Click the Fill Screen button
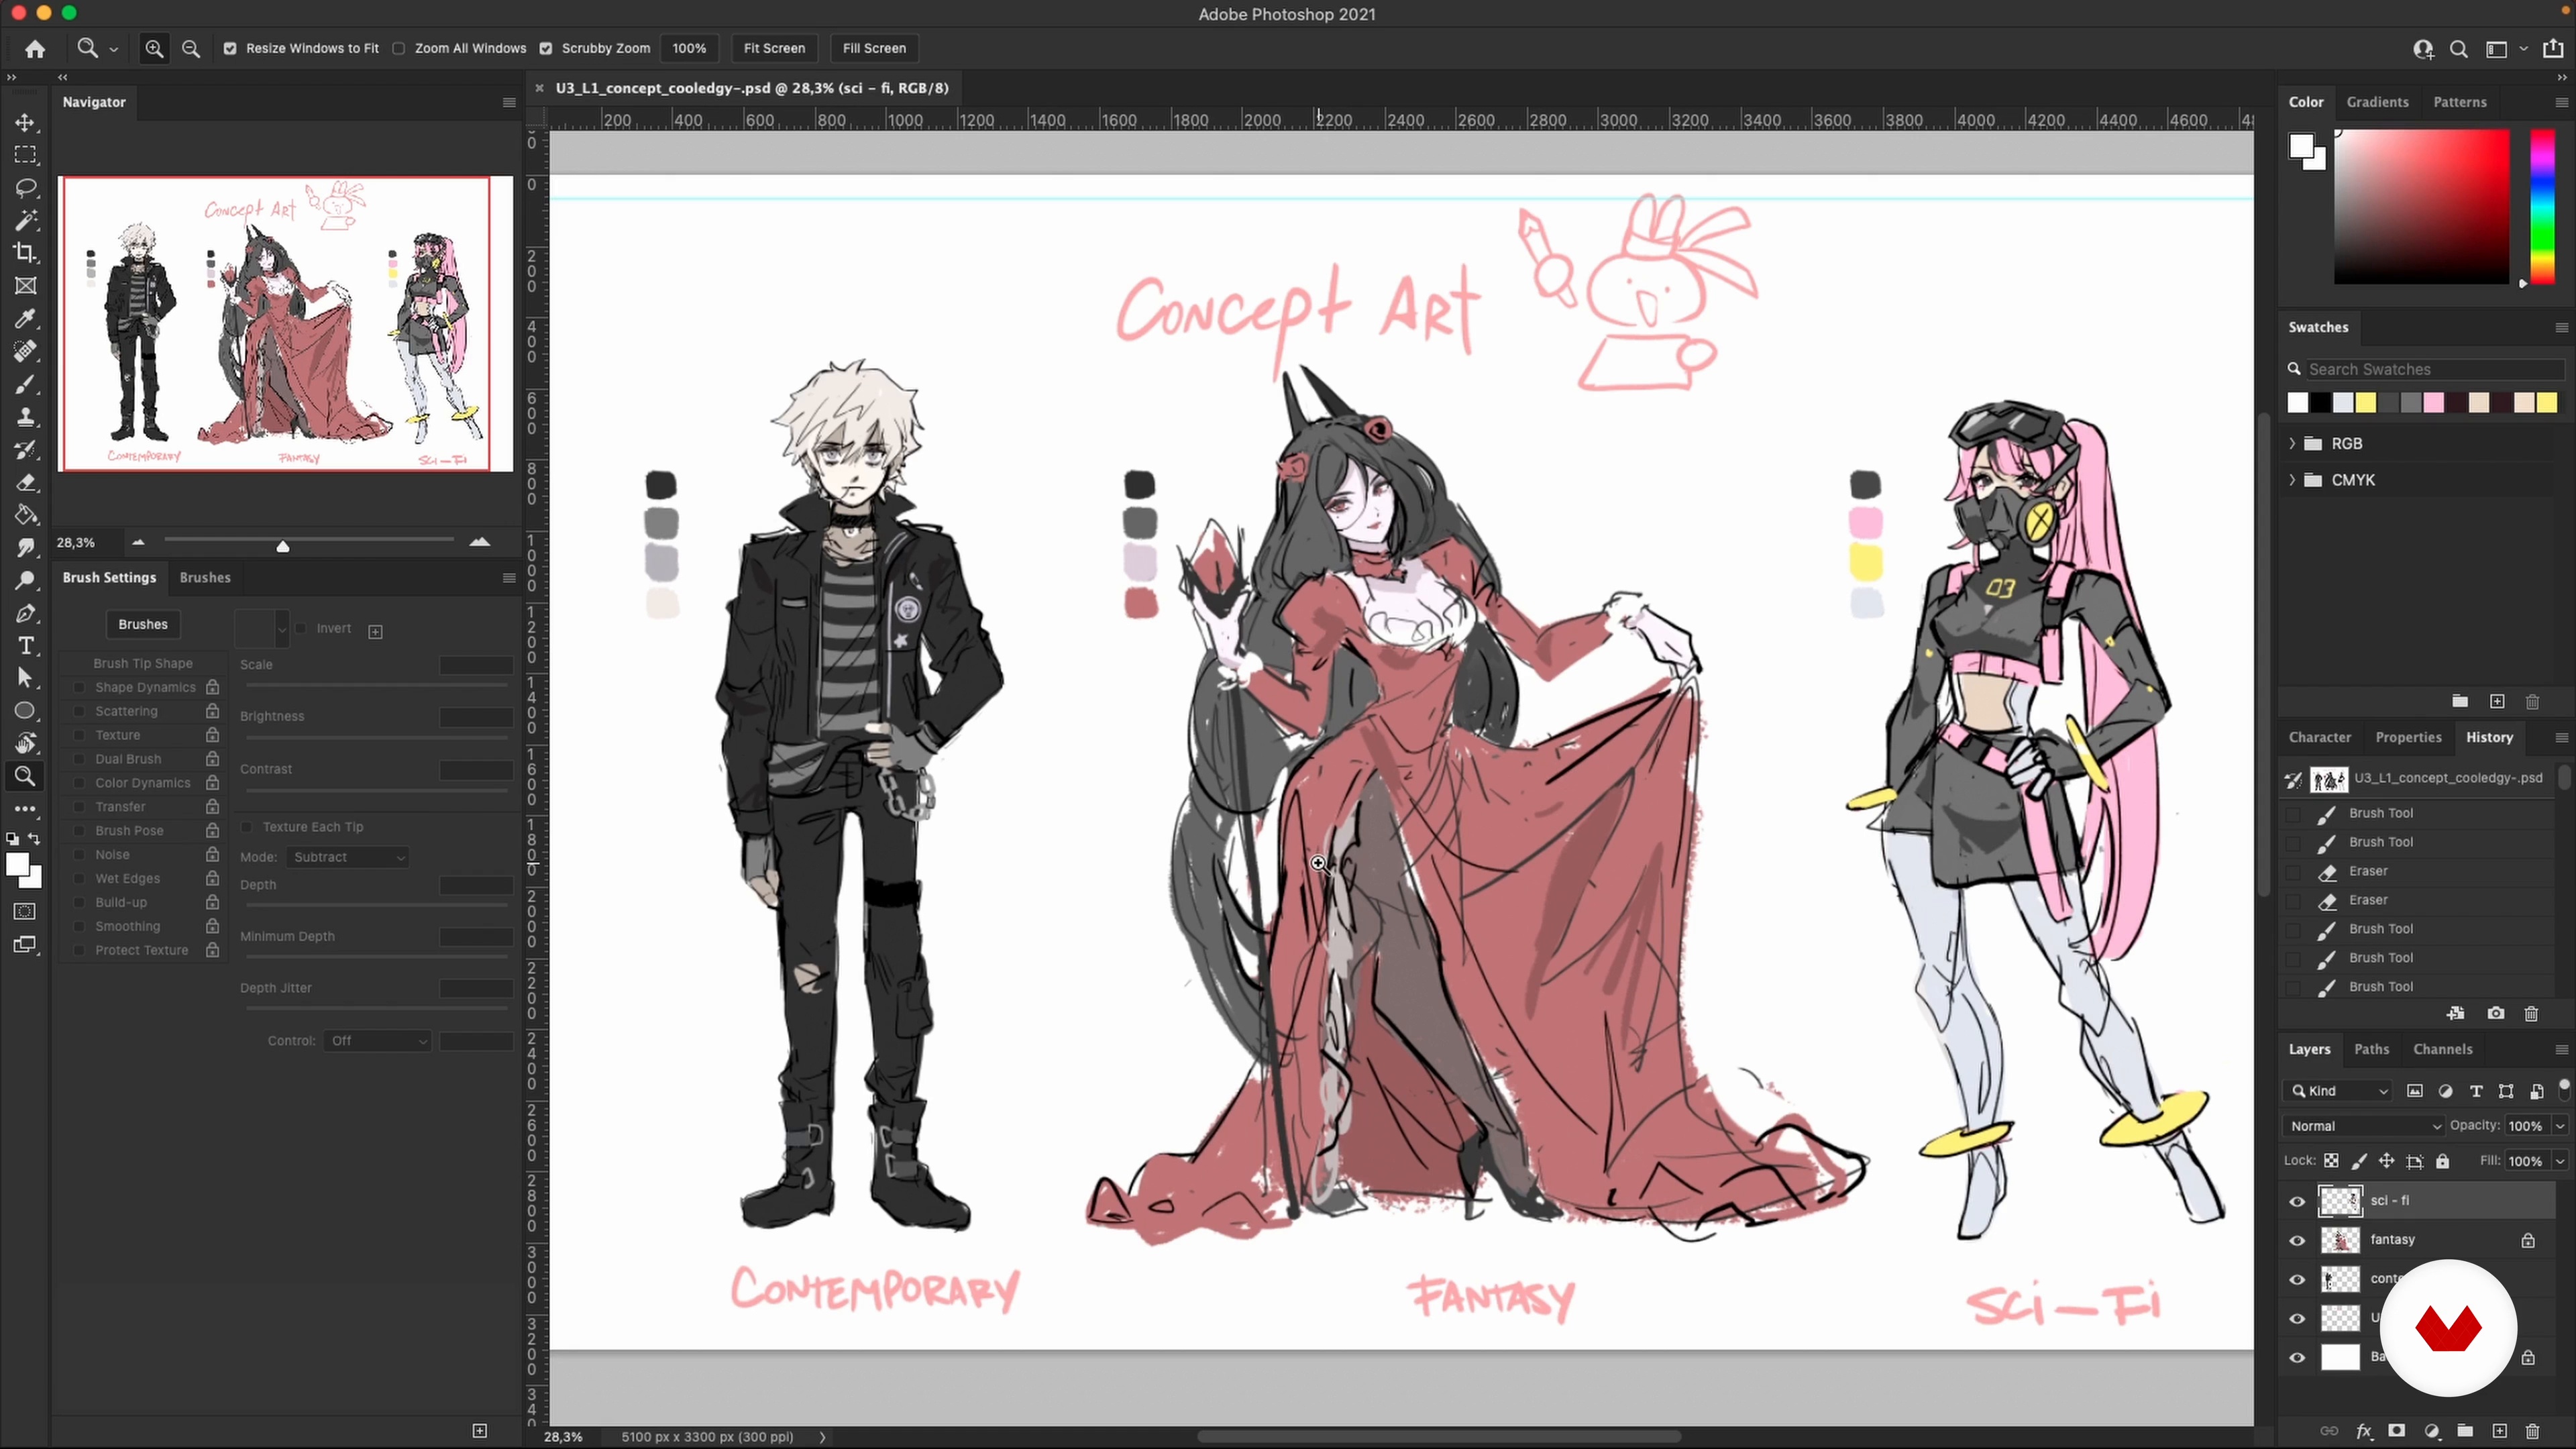 click(874, 48)
